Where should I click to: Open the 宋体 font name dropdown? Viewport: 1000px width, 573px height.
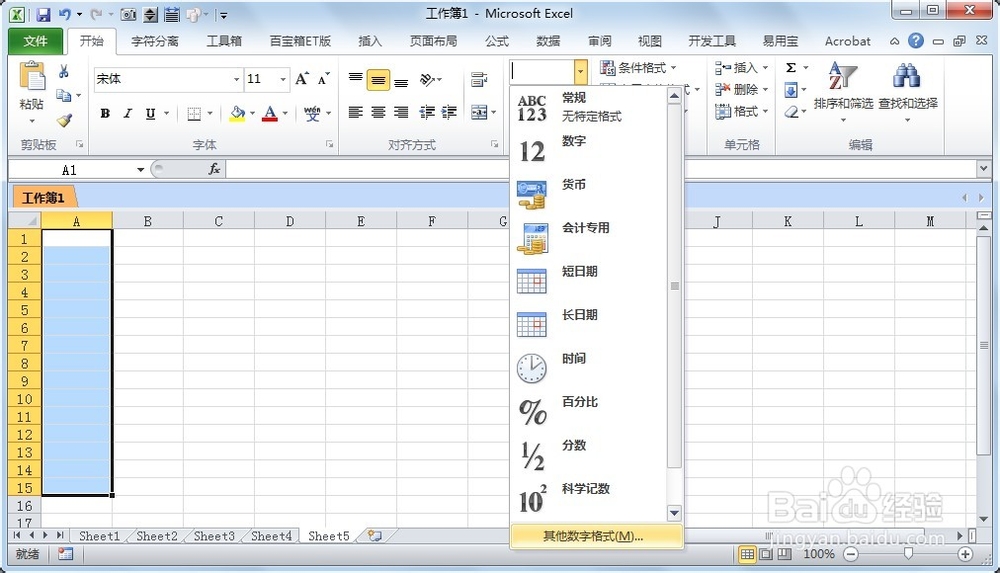pos(236,79)
